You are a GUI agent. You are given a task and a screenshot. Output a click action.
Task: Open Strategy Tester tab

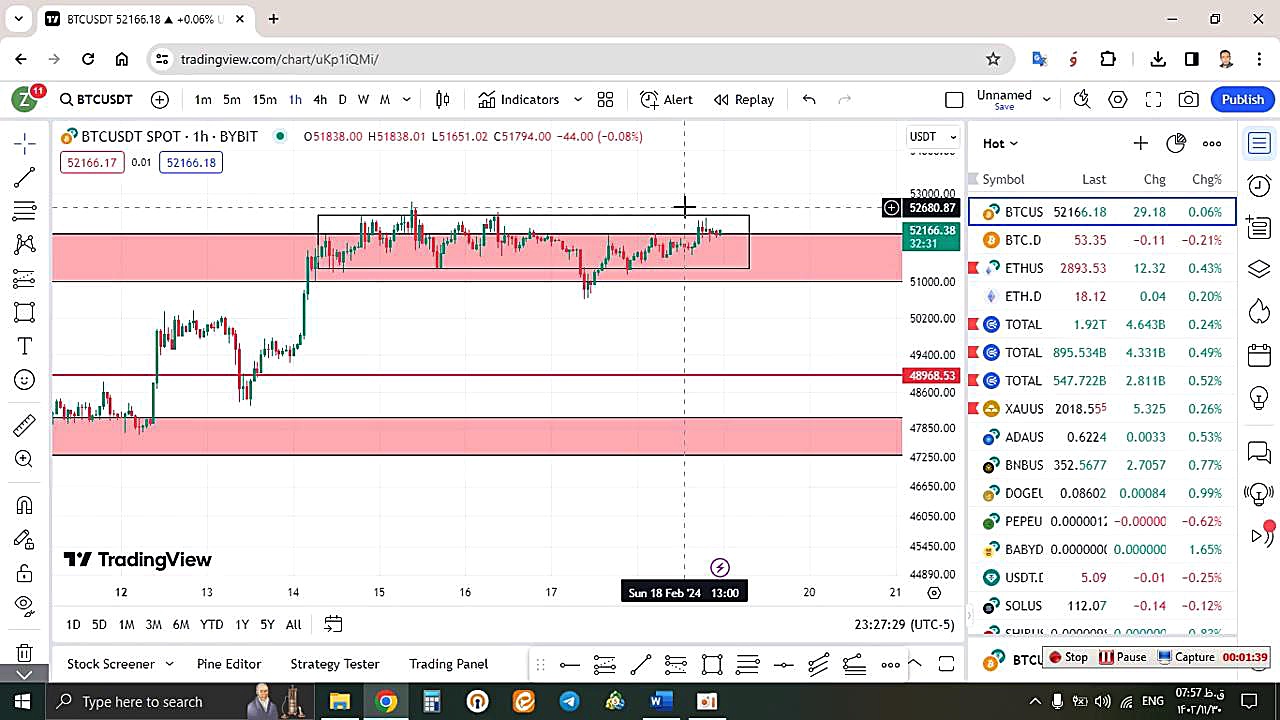coord(335,664)
